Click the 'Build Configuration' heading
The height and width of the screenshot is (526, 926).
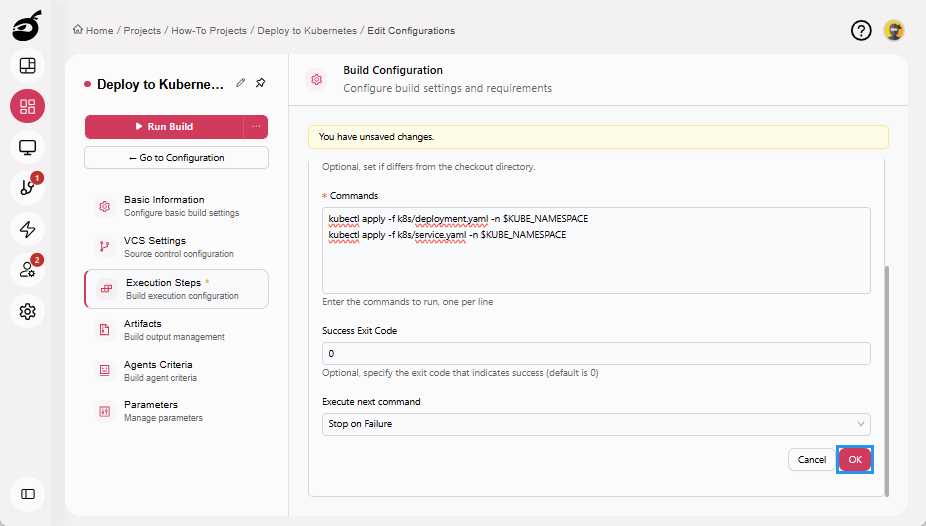pos(393,70)
